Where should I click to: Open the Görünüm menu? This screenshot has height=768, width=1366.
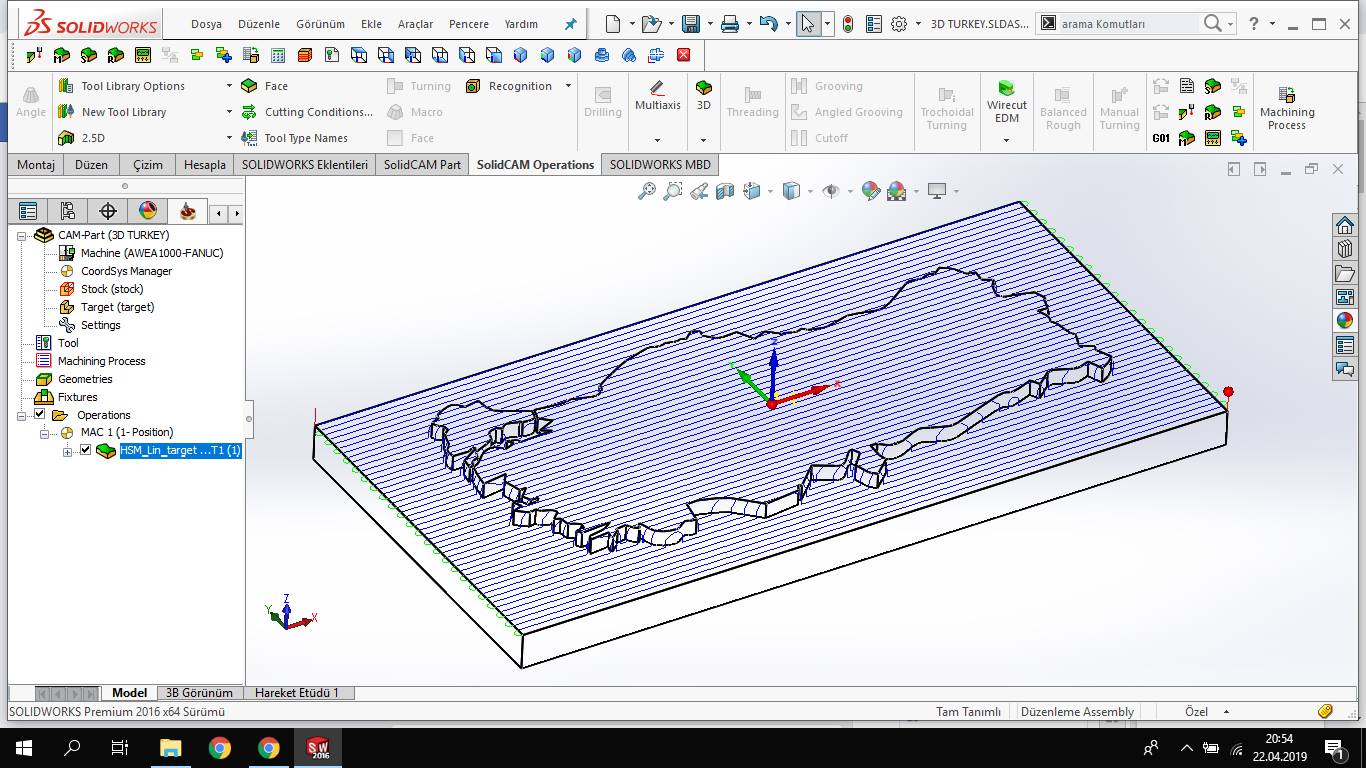(x=321, y=24)
